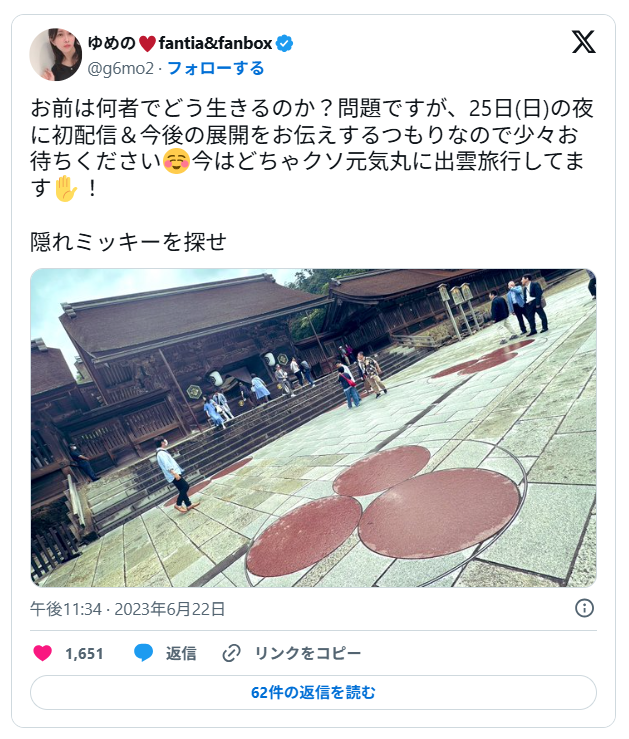Click the blue reply bubble icon

pos(143,653)
